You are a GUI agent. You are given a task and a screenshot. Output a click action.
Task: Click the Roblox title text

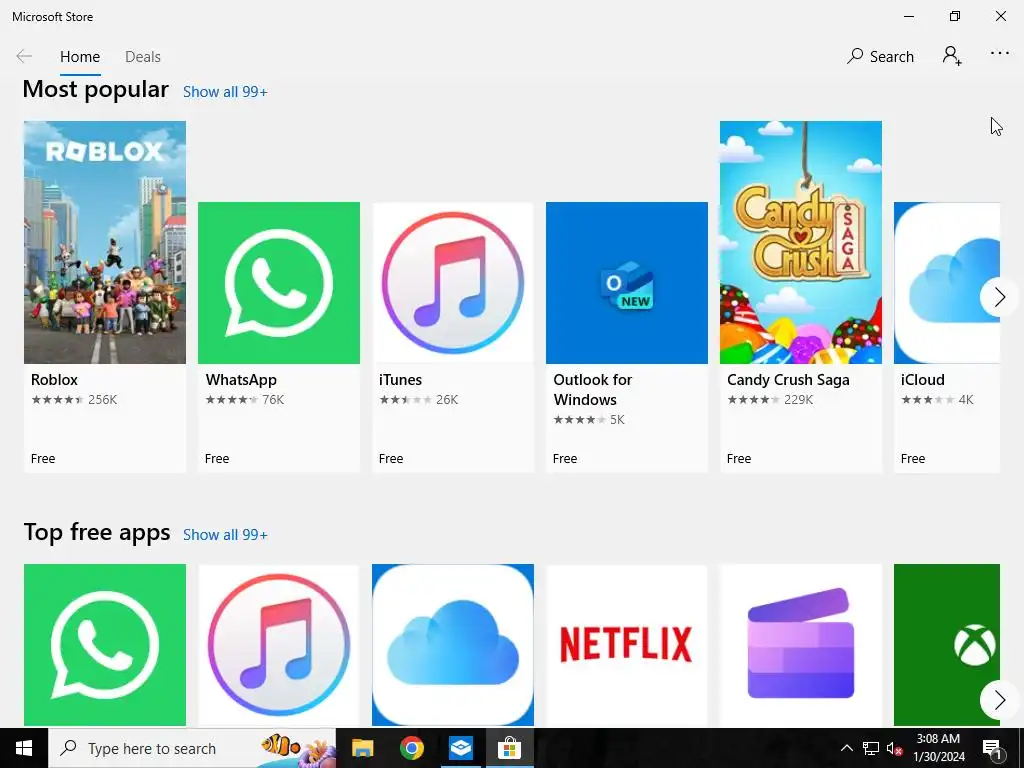(x=54, y=379)
